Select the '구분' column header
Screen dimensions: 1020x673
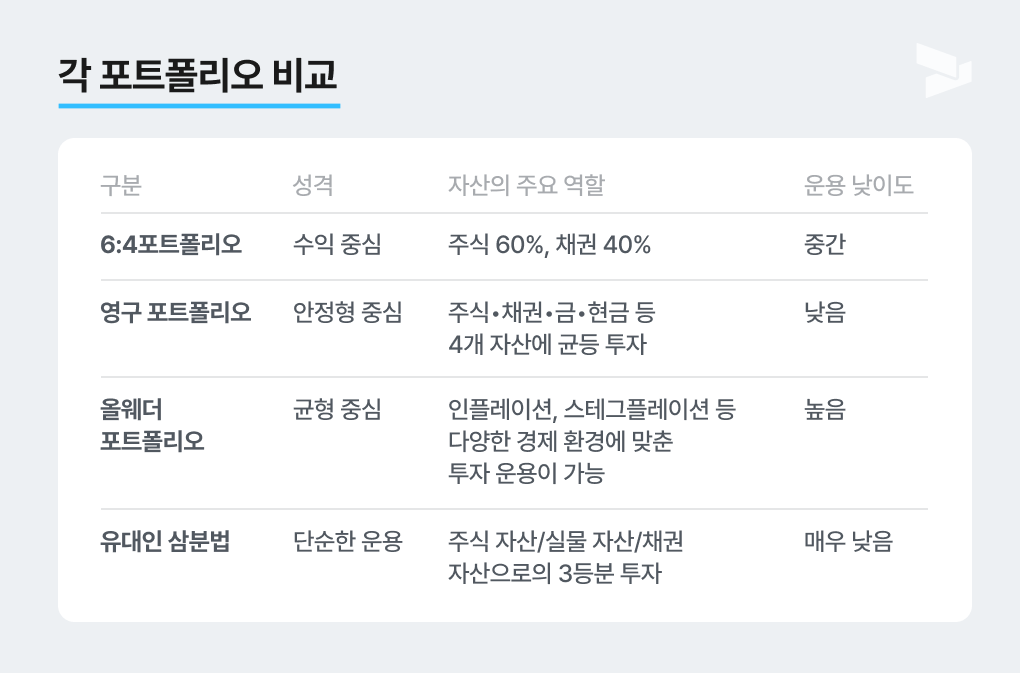click(121, 185)
